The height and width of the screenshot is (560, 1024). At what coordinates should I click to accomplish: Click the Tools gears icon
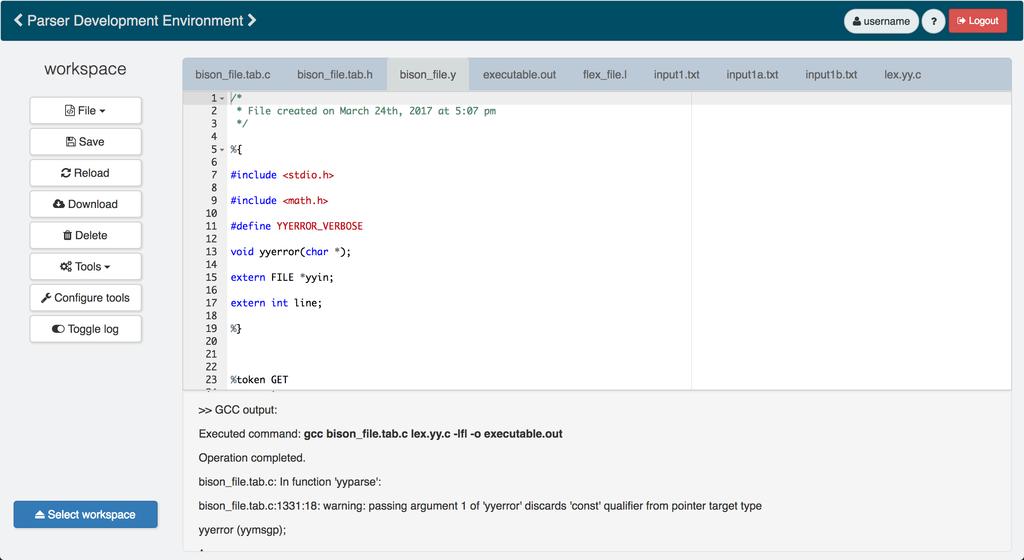[66, 266]
